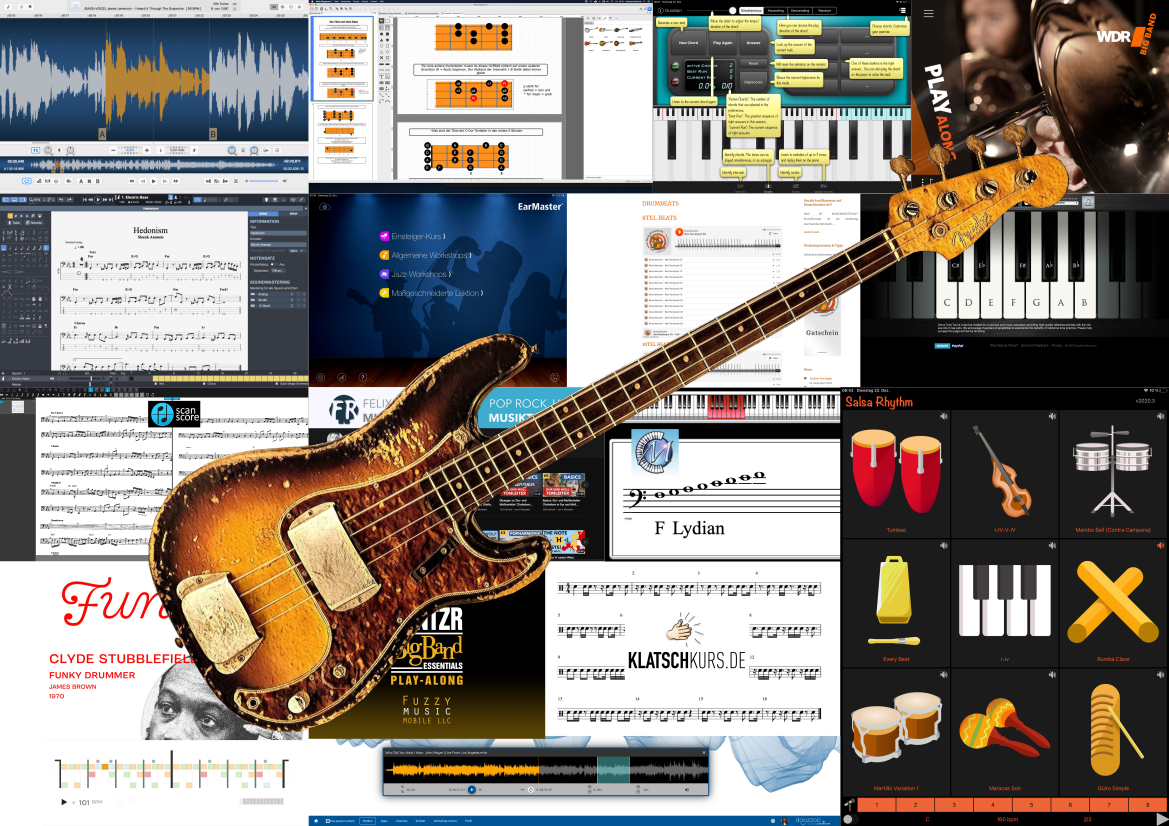This screenshot has width=1169, height=826.
Task: Mute the Martillo Variation 1 bongos
Action: (944, 675)
